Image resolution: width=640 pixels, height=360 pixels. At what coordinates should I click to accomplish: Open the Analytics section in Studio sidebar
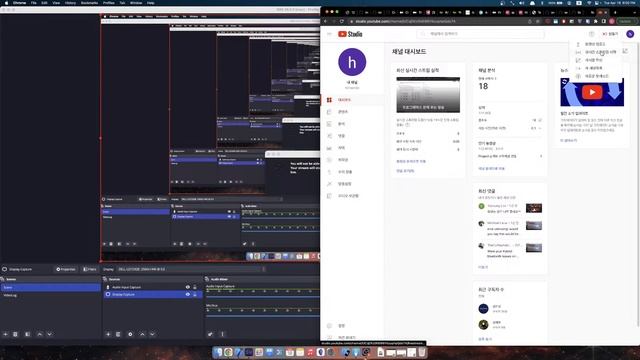(x=352, y=124)
